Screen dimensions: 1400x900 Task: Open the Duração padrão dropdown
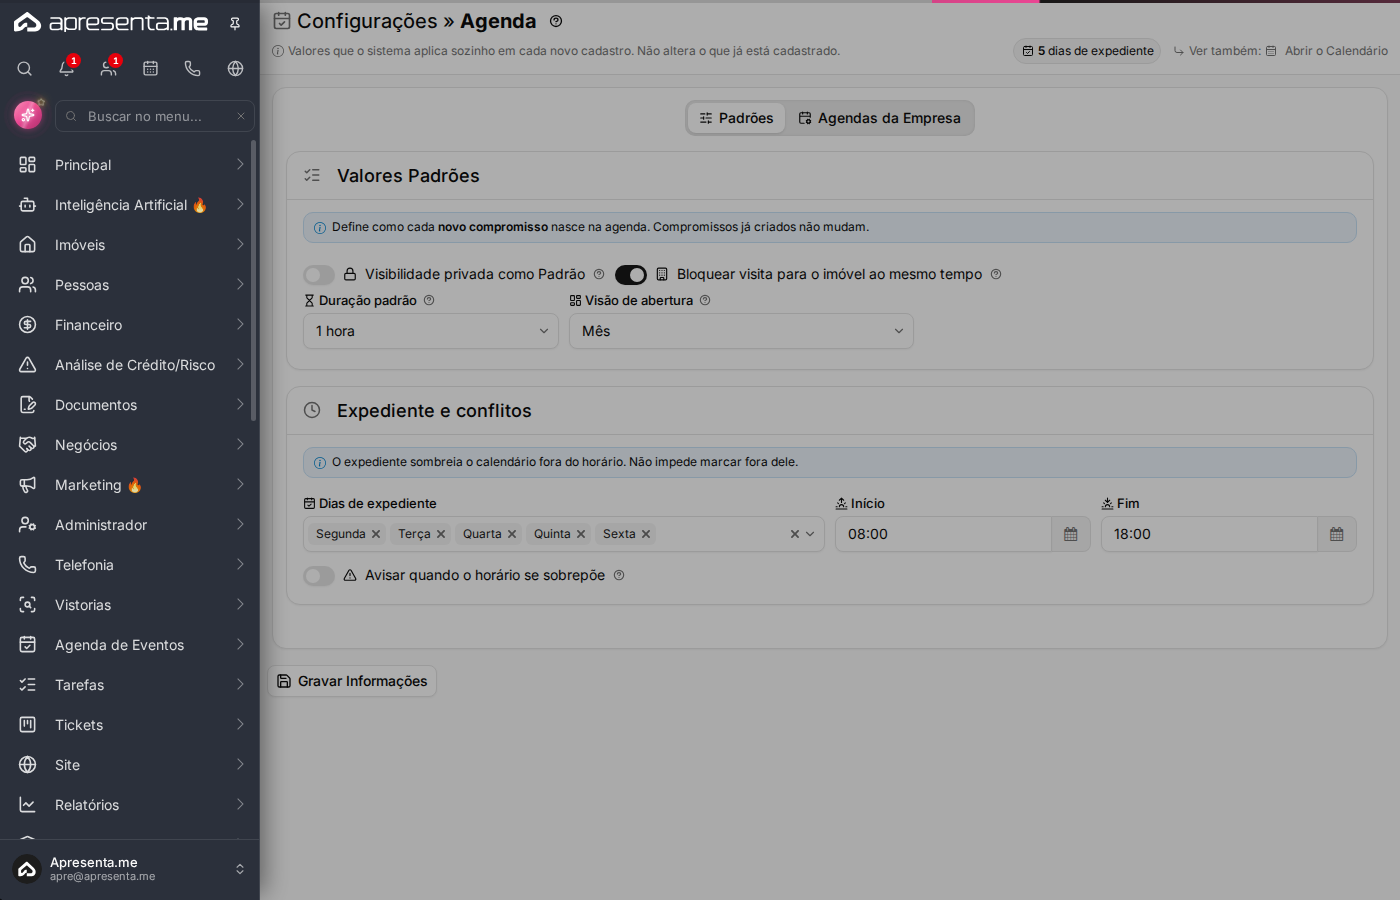[x=431, y=331]
